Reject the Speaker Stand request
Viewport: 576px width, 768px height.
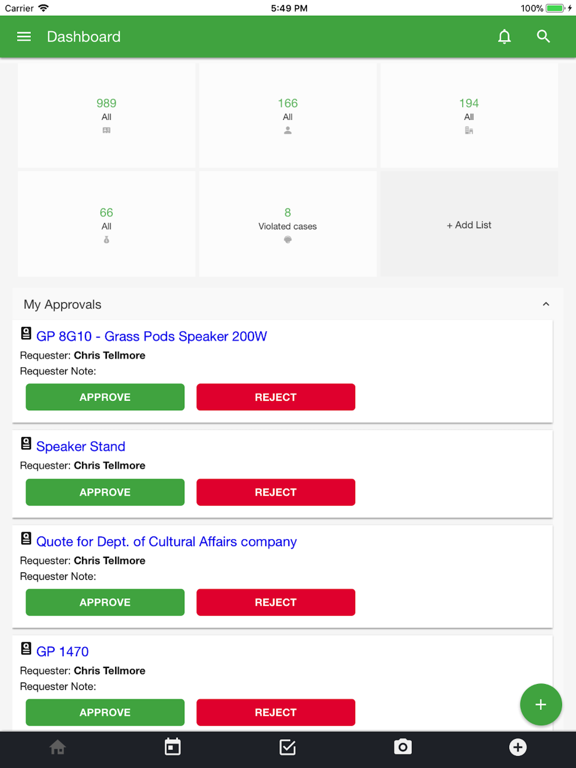(276, 492)
